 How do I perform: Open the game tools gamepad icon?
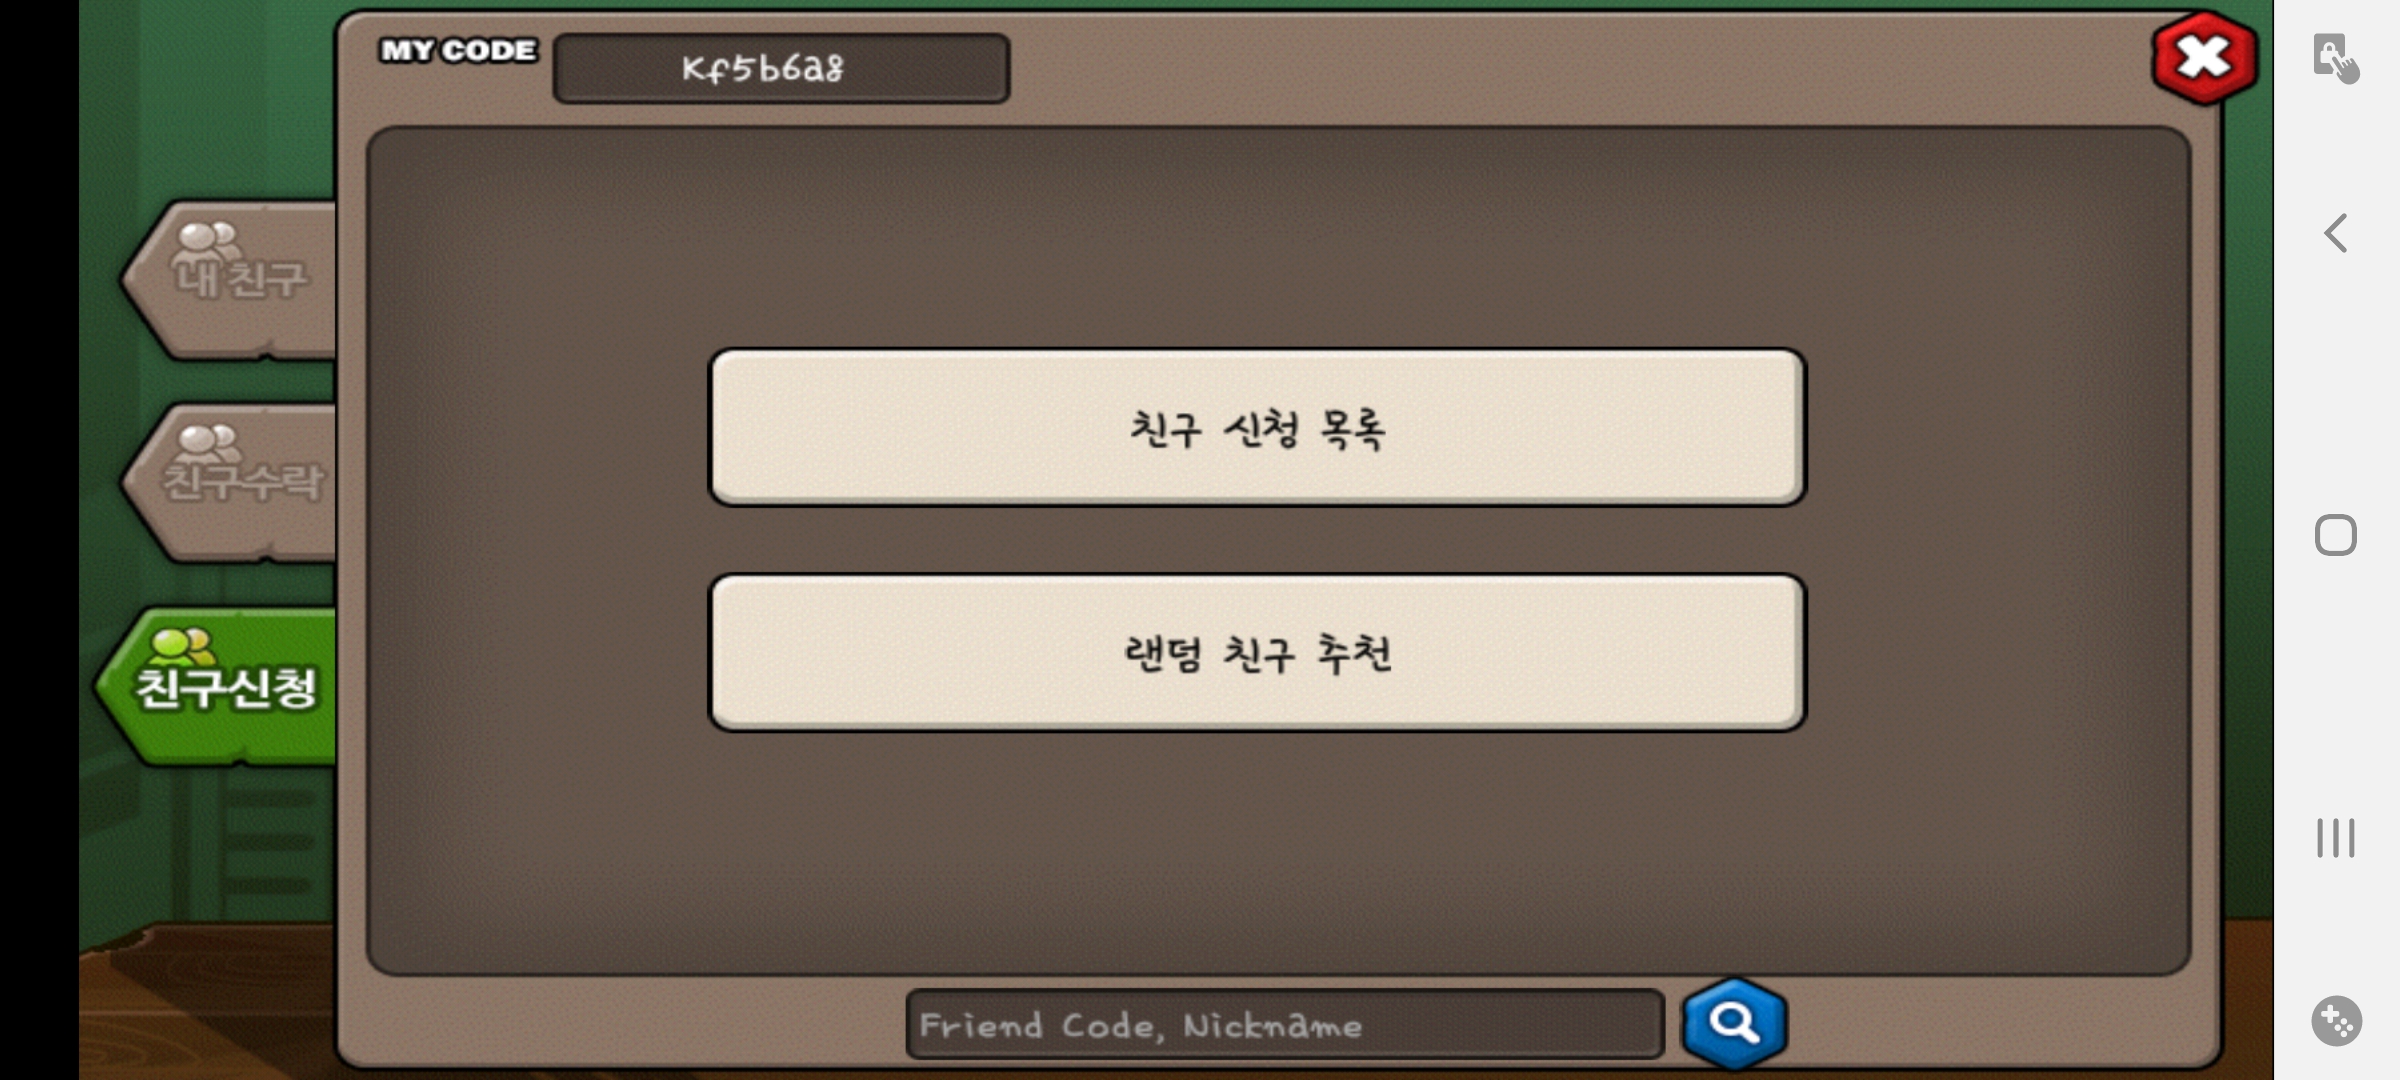[x=2336, y=1021]
